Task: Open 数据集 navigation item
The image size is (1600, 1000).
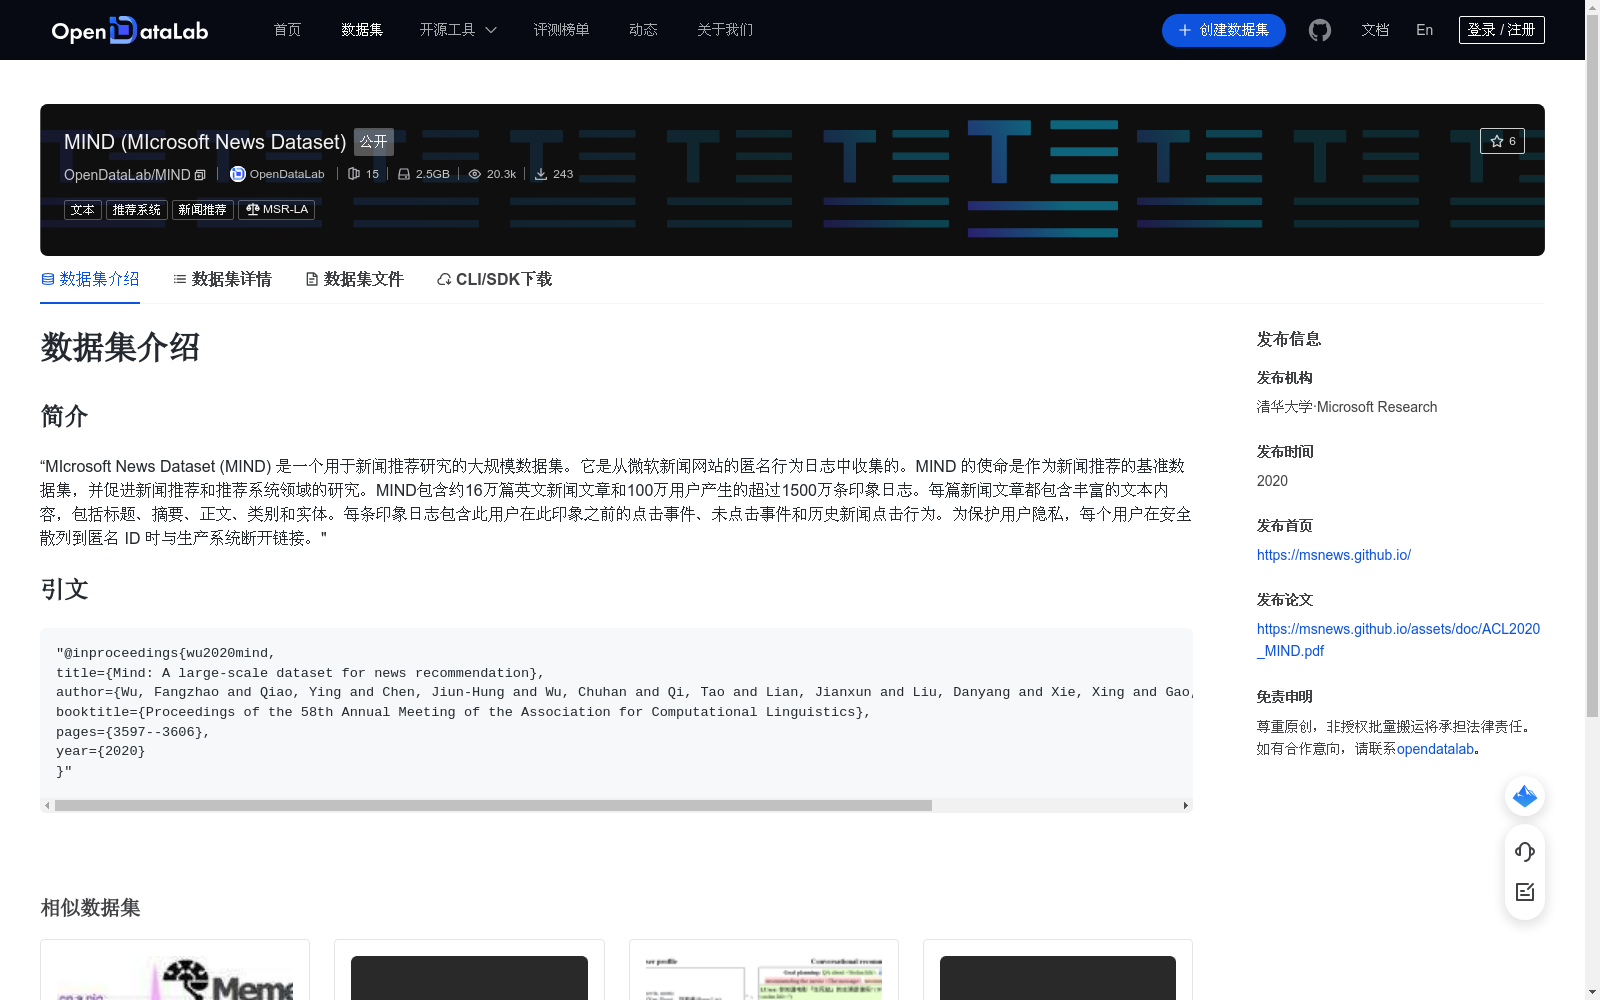Action: coord(362,30)
